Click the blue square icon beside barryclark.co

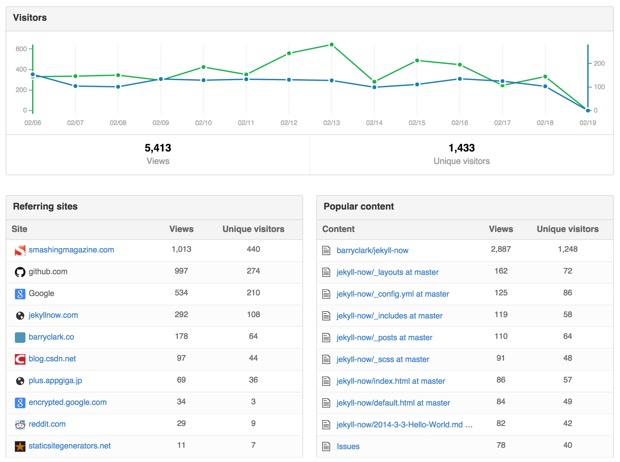click(x=20, y=337)
